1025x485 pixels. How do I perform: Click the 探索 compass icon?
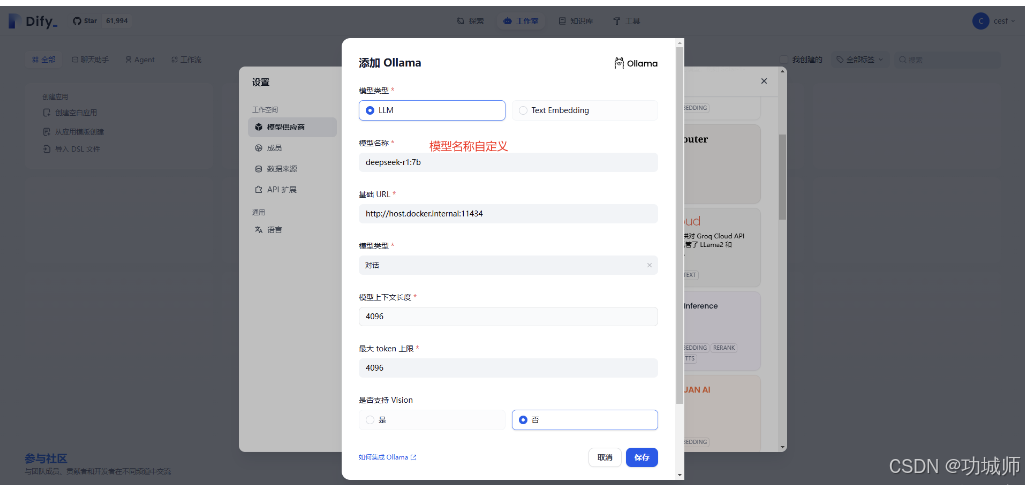pyautogui.click(x=461, y=21)
